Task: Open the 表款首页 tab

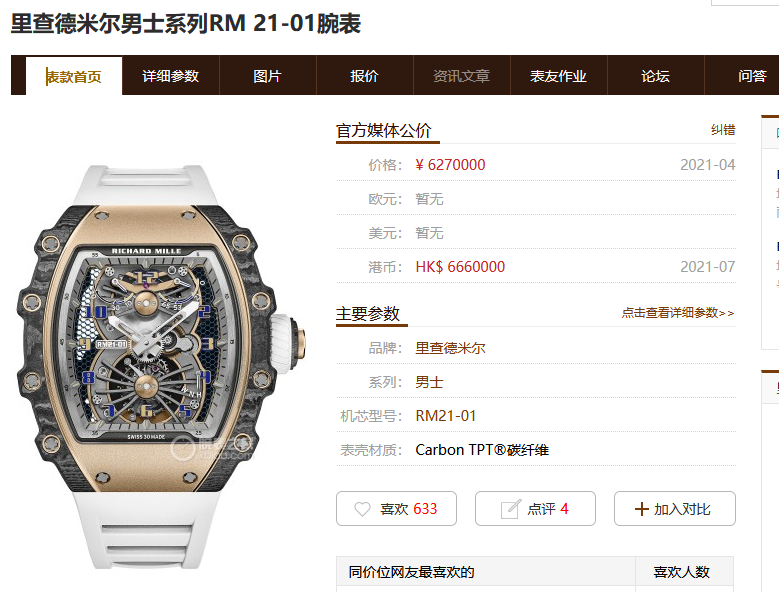Action: tap(74, 76)
